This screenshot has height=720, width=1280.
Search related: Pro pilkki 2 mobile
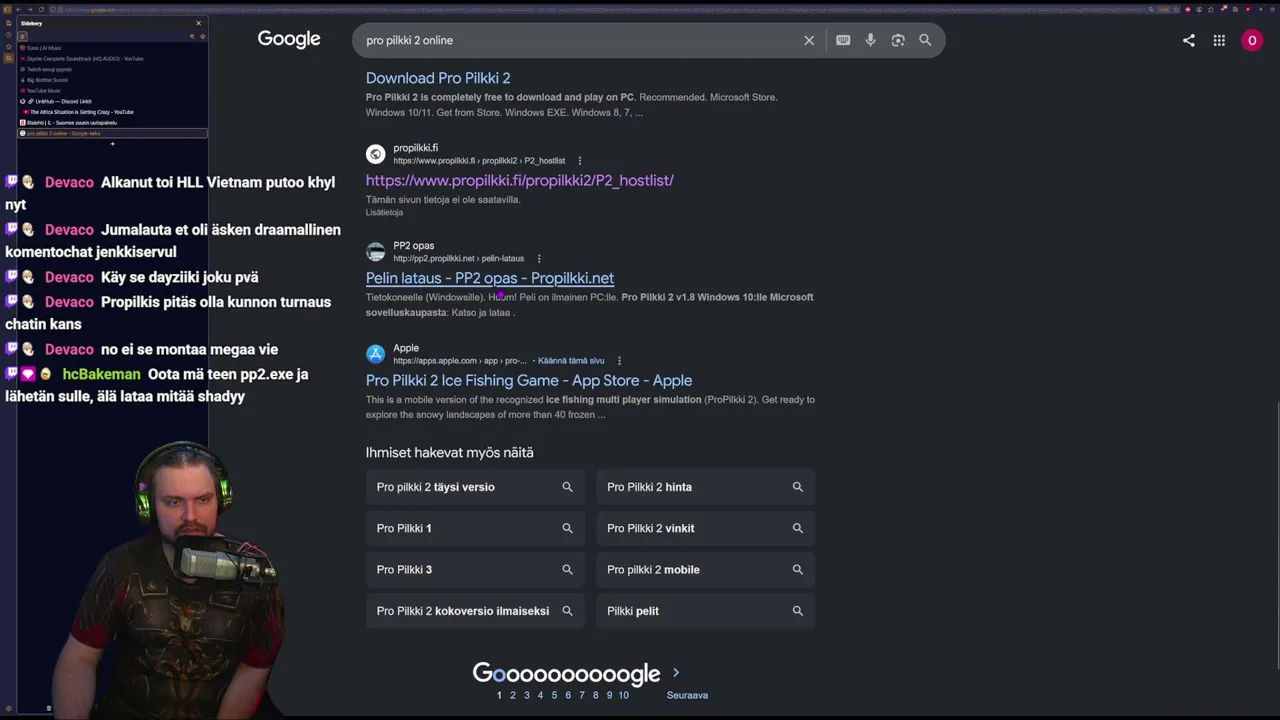tap(706, 569)
